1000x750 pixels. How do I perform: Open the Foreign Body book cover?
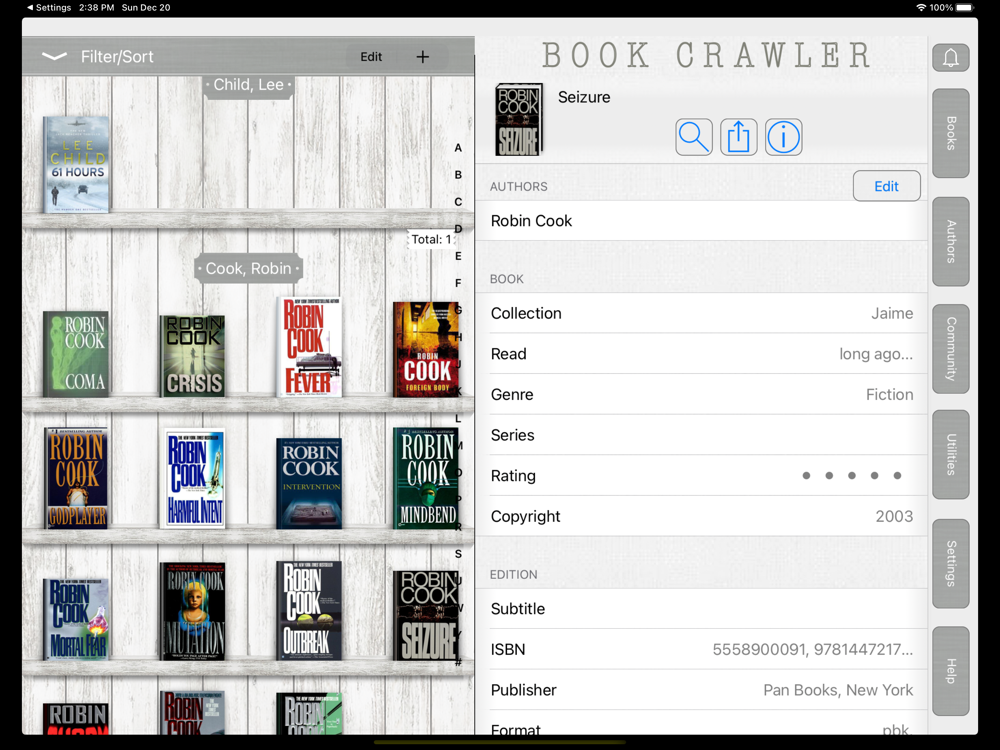pyautogui.click(x=426, y=349)
